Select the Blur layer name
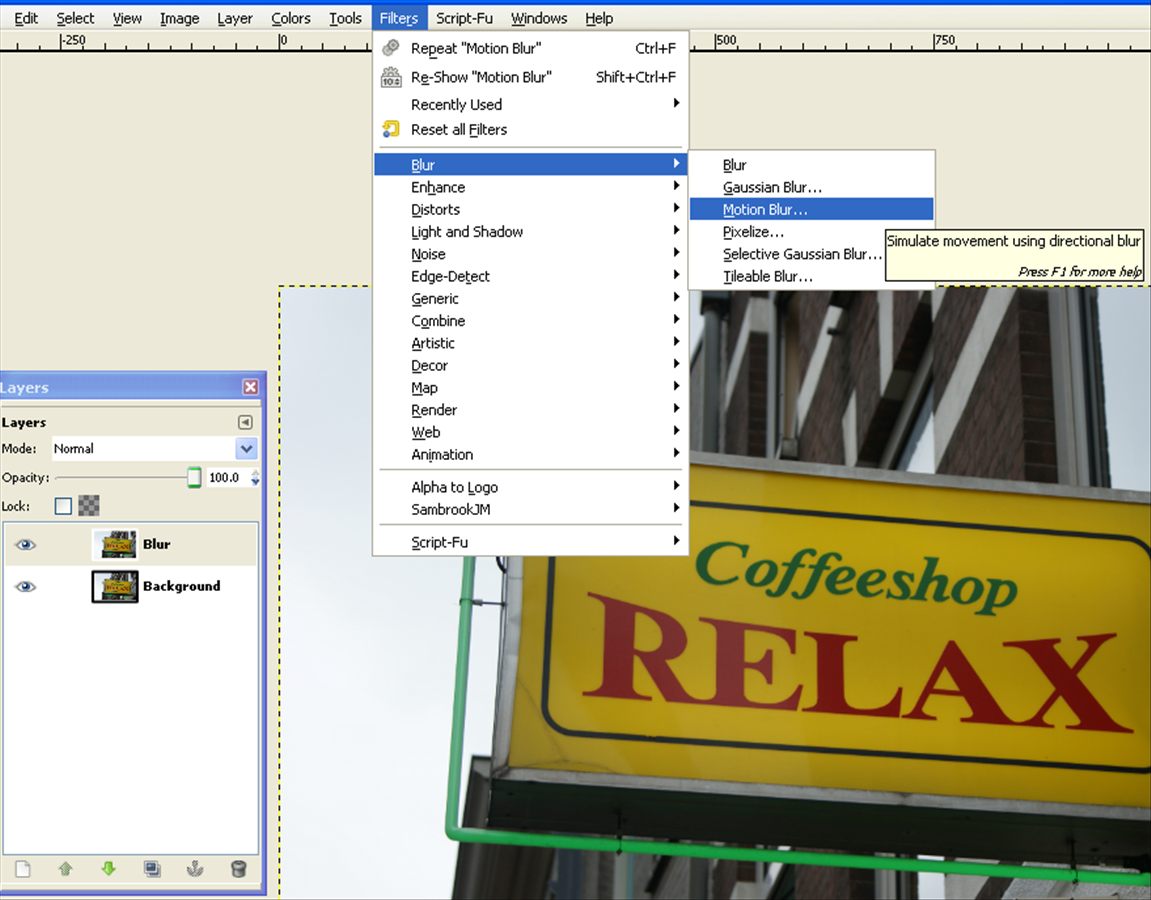This screenshot has width=1151, height=900. coord(156,544)
